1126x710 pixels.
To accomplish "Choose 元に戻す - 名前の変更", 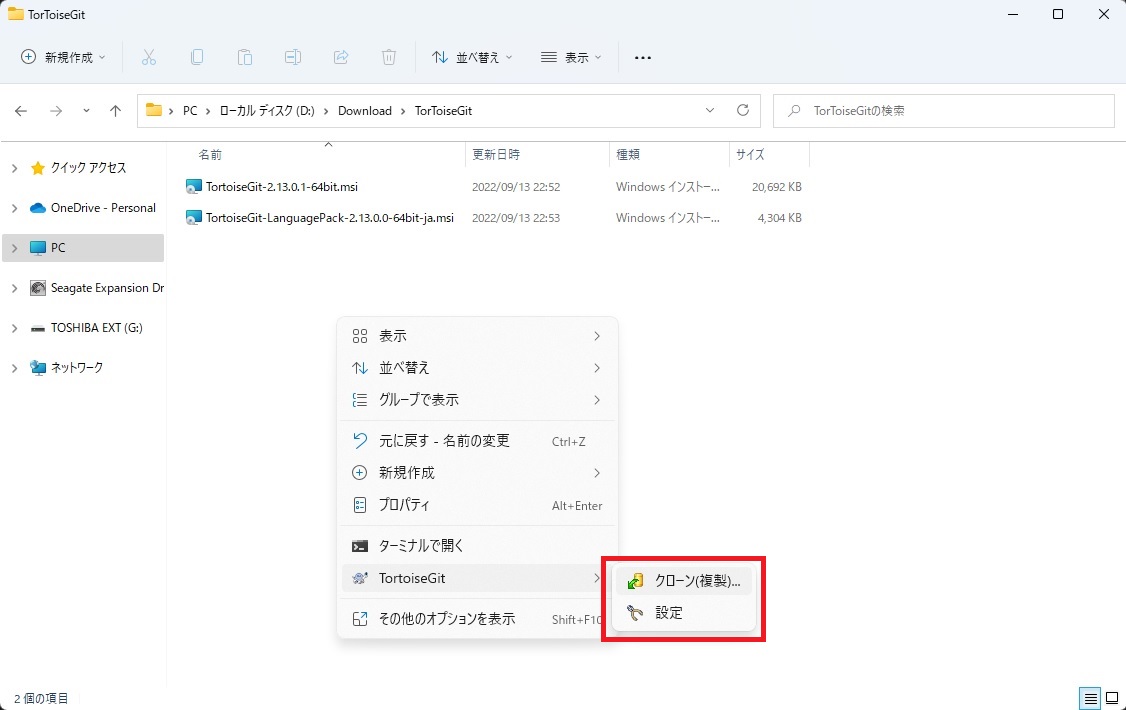I will (477, 441).
